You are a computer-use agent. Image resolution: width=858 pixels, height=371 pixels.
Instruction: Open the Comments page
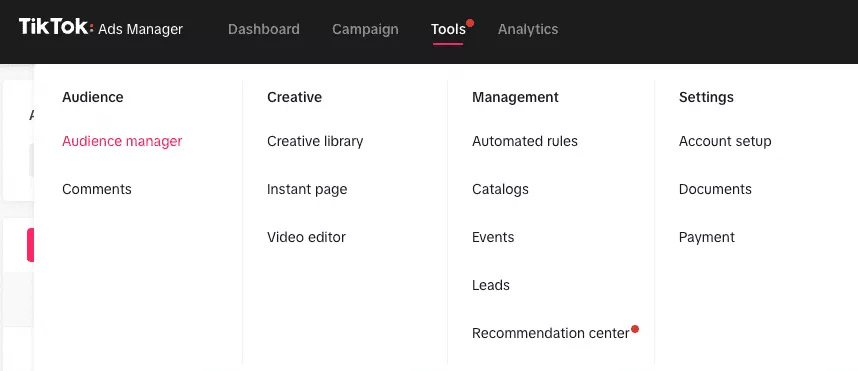(97, 189)
